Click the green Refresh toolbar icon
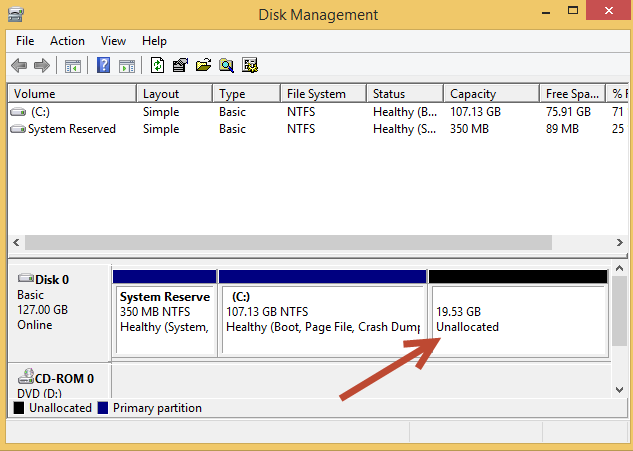Image resolution: width=633 pixels, height=451 pixels. 157,66
